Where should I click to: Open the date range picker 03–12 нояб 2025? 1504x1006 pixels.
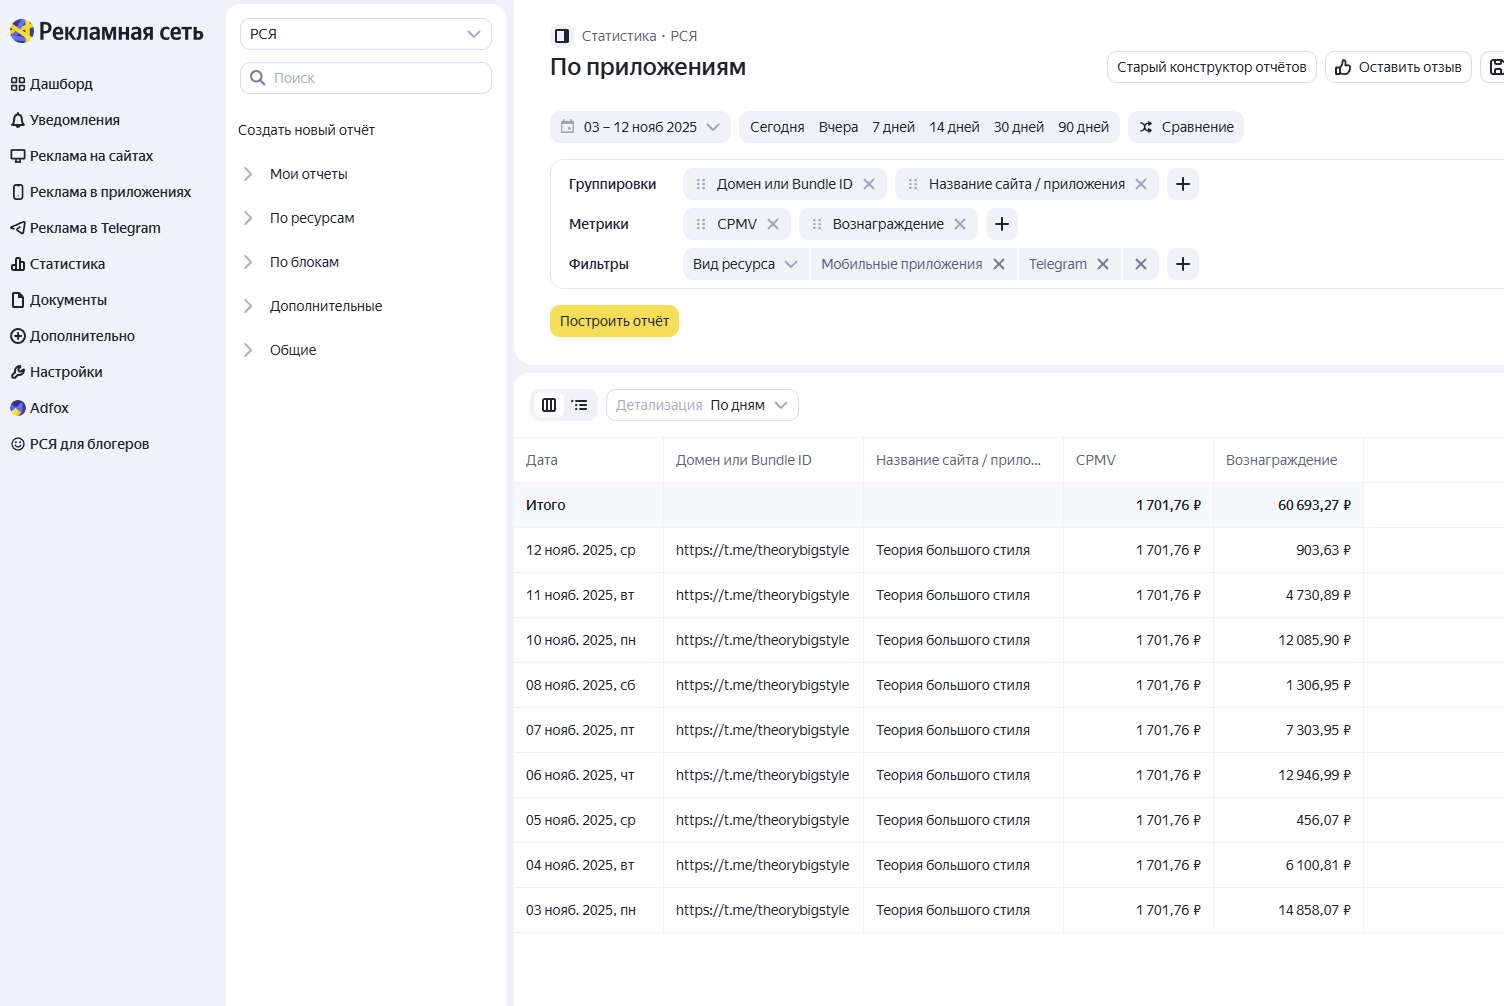pos(640,127)
